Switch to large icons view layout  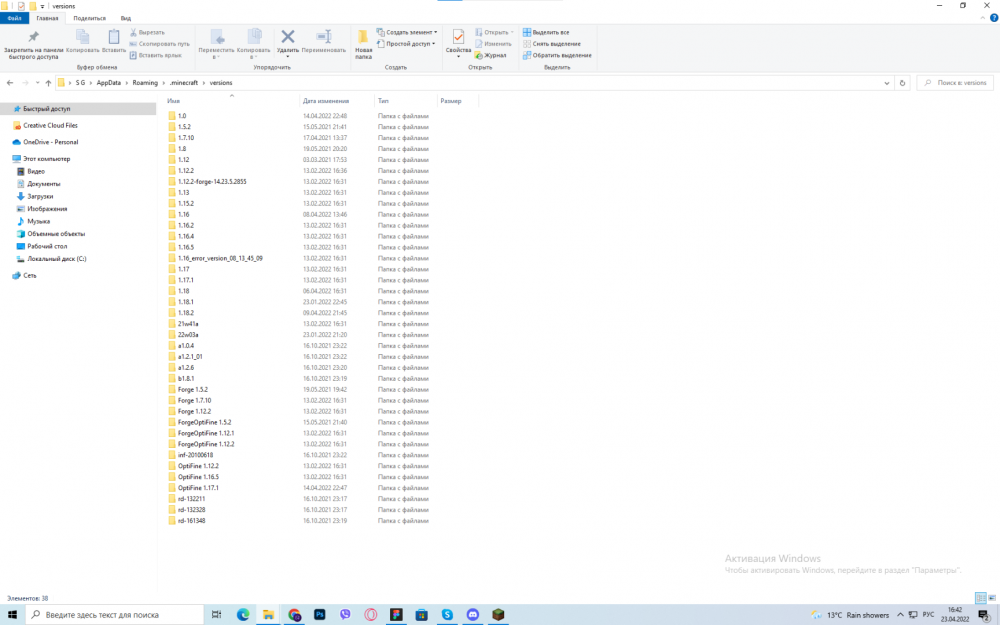[992, 598]
